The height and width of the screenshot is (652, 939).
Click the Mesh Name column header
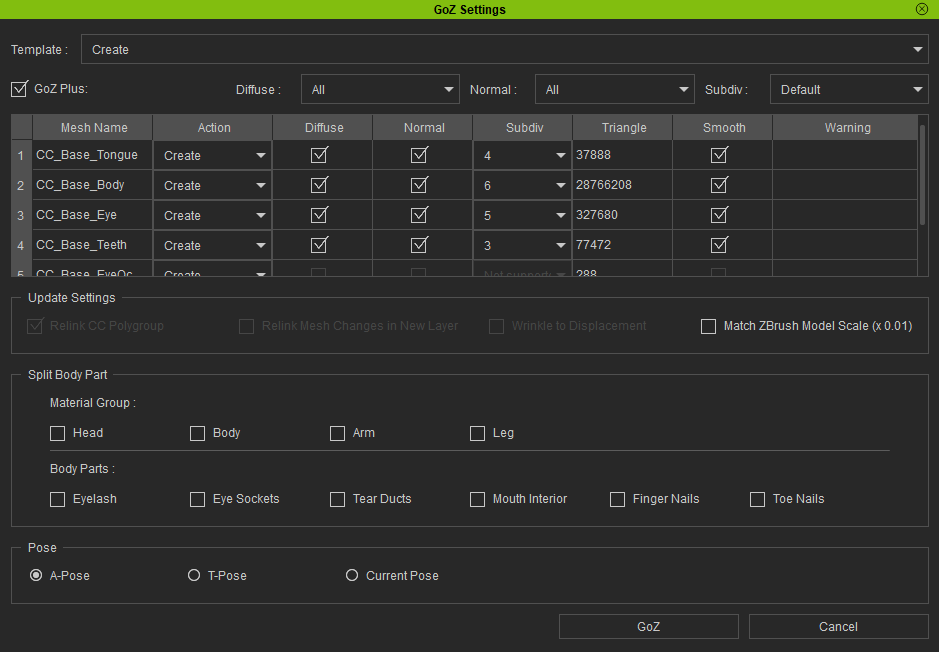point(93,128)
